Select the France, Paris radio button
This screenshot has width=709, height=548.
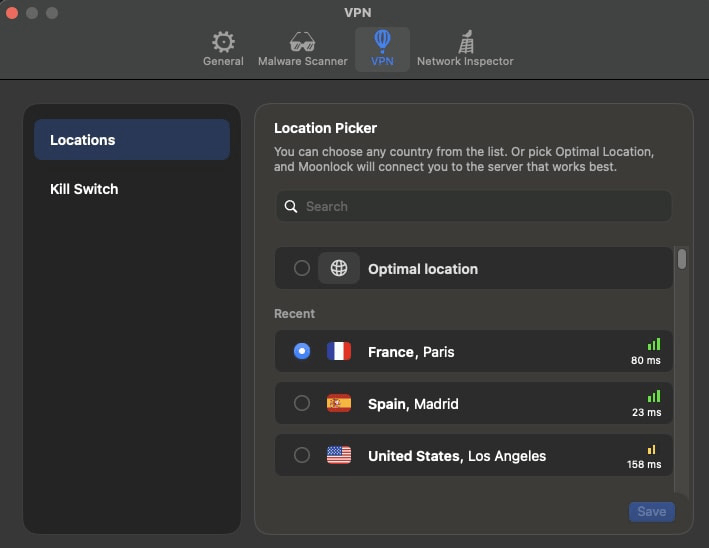302,351
